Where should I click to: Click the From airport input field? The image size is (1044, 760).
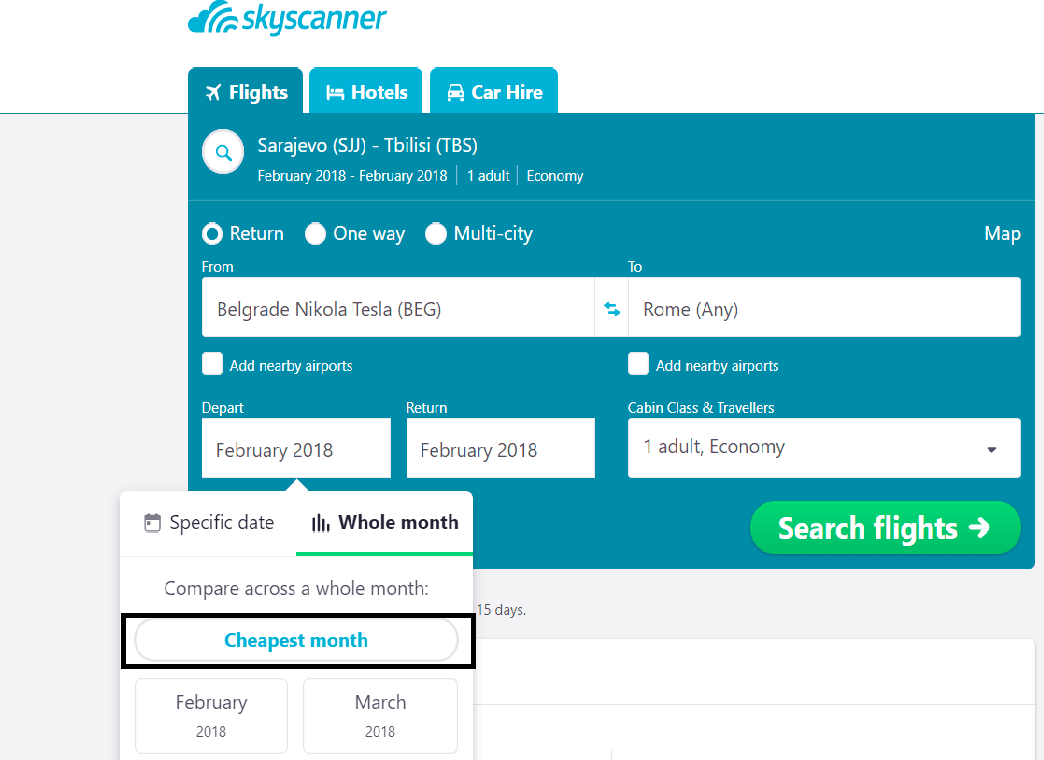(397, 307)
